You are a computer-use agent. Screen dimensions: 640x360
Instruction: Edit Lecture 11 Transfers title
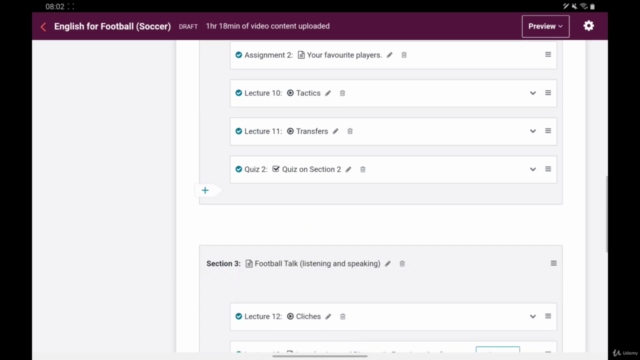[336, 131]
